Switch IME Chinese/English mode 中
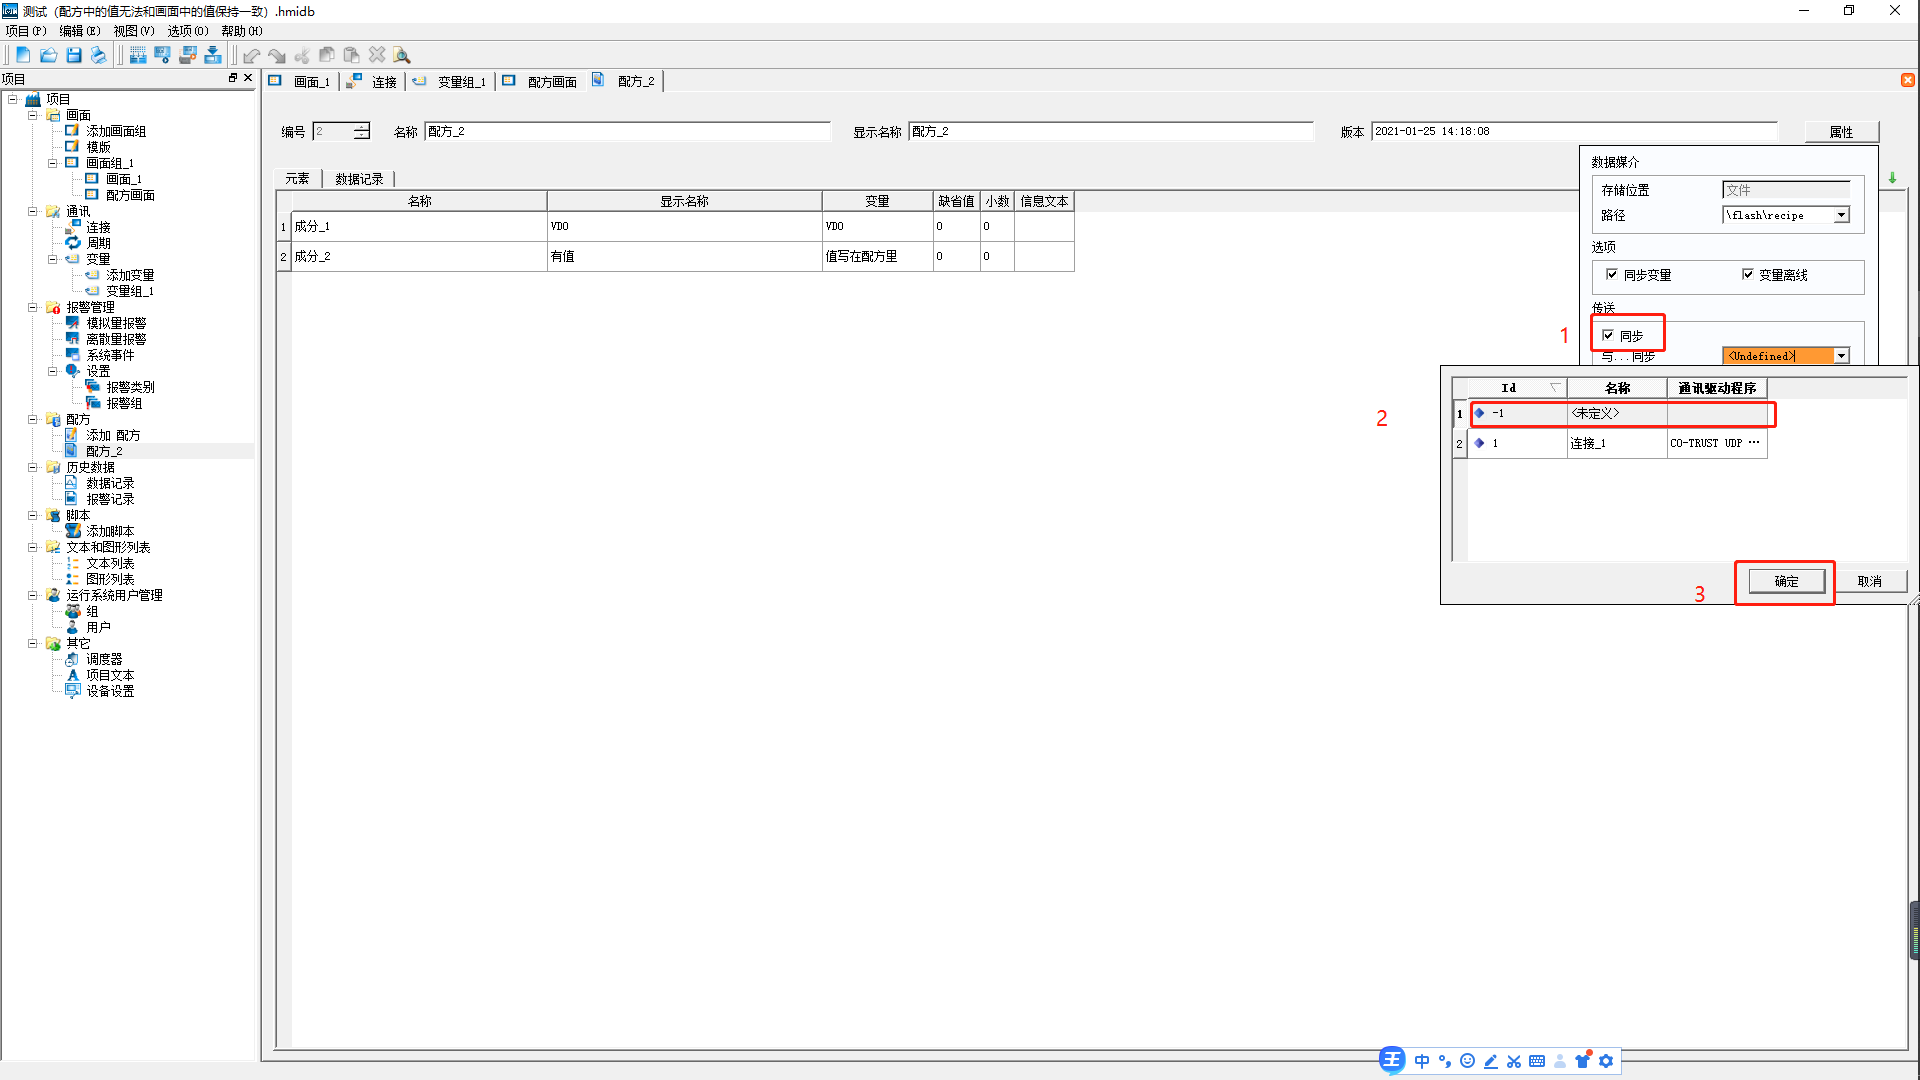Image resolution: width=1920 pixels, height=1080 pixels. [x=1422, y=1061]
